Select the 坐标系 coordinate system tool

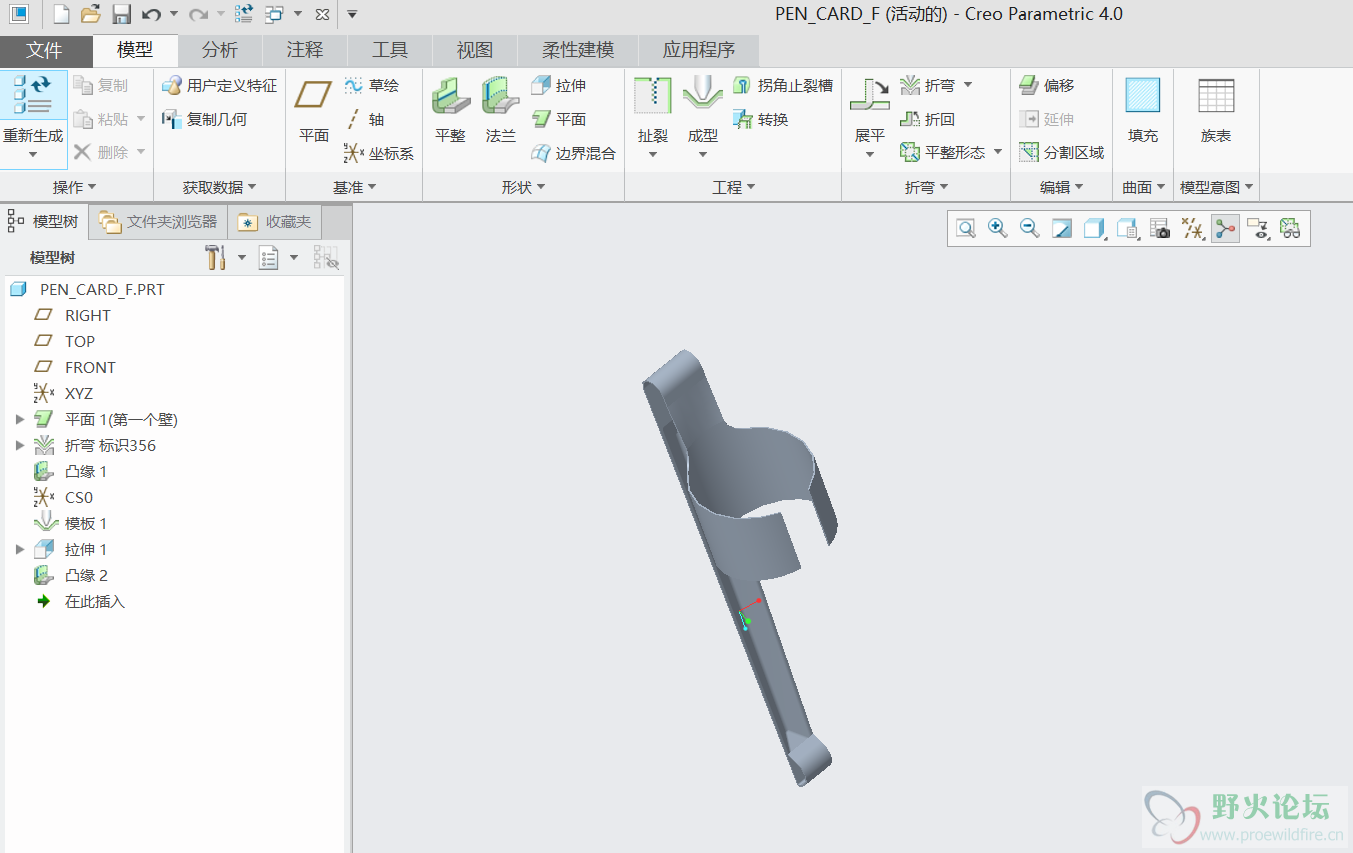coord(378,153)
